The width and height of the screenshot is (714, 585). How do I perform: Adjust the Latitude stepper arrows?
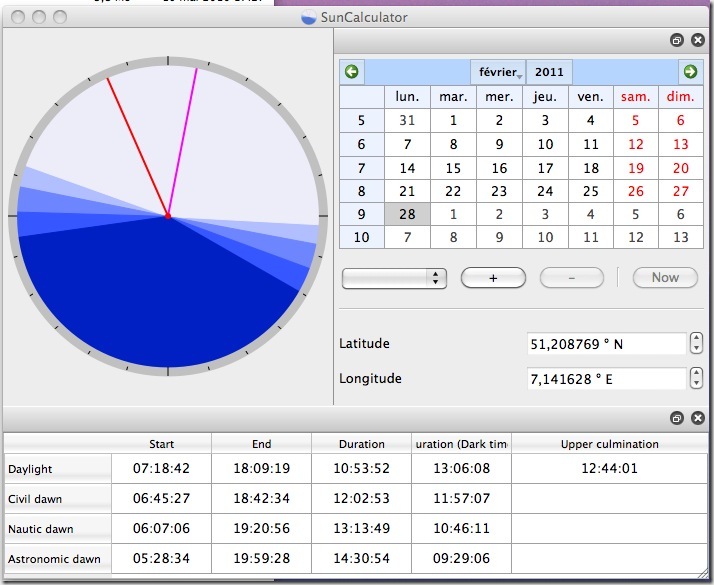(696, 343)
